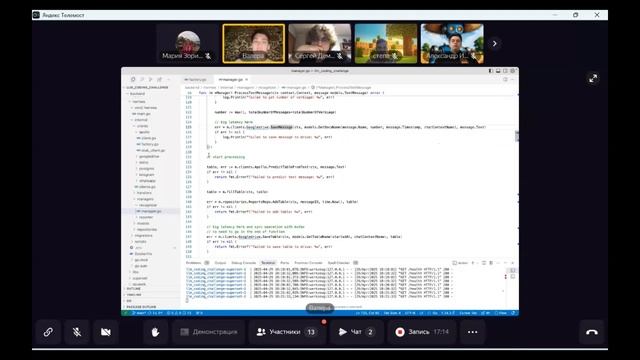Hang up the call
Image resolution: width=640 pixels, height=360 pixels.
tap(591, 332)
